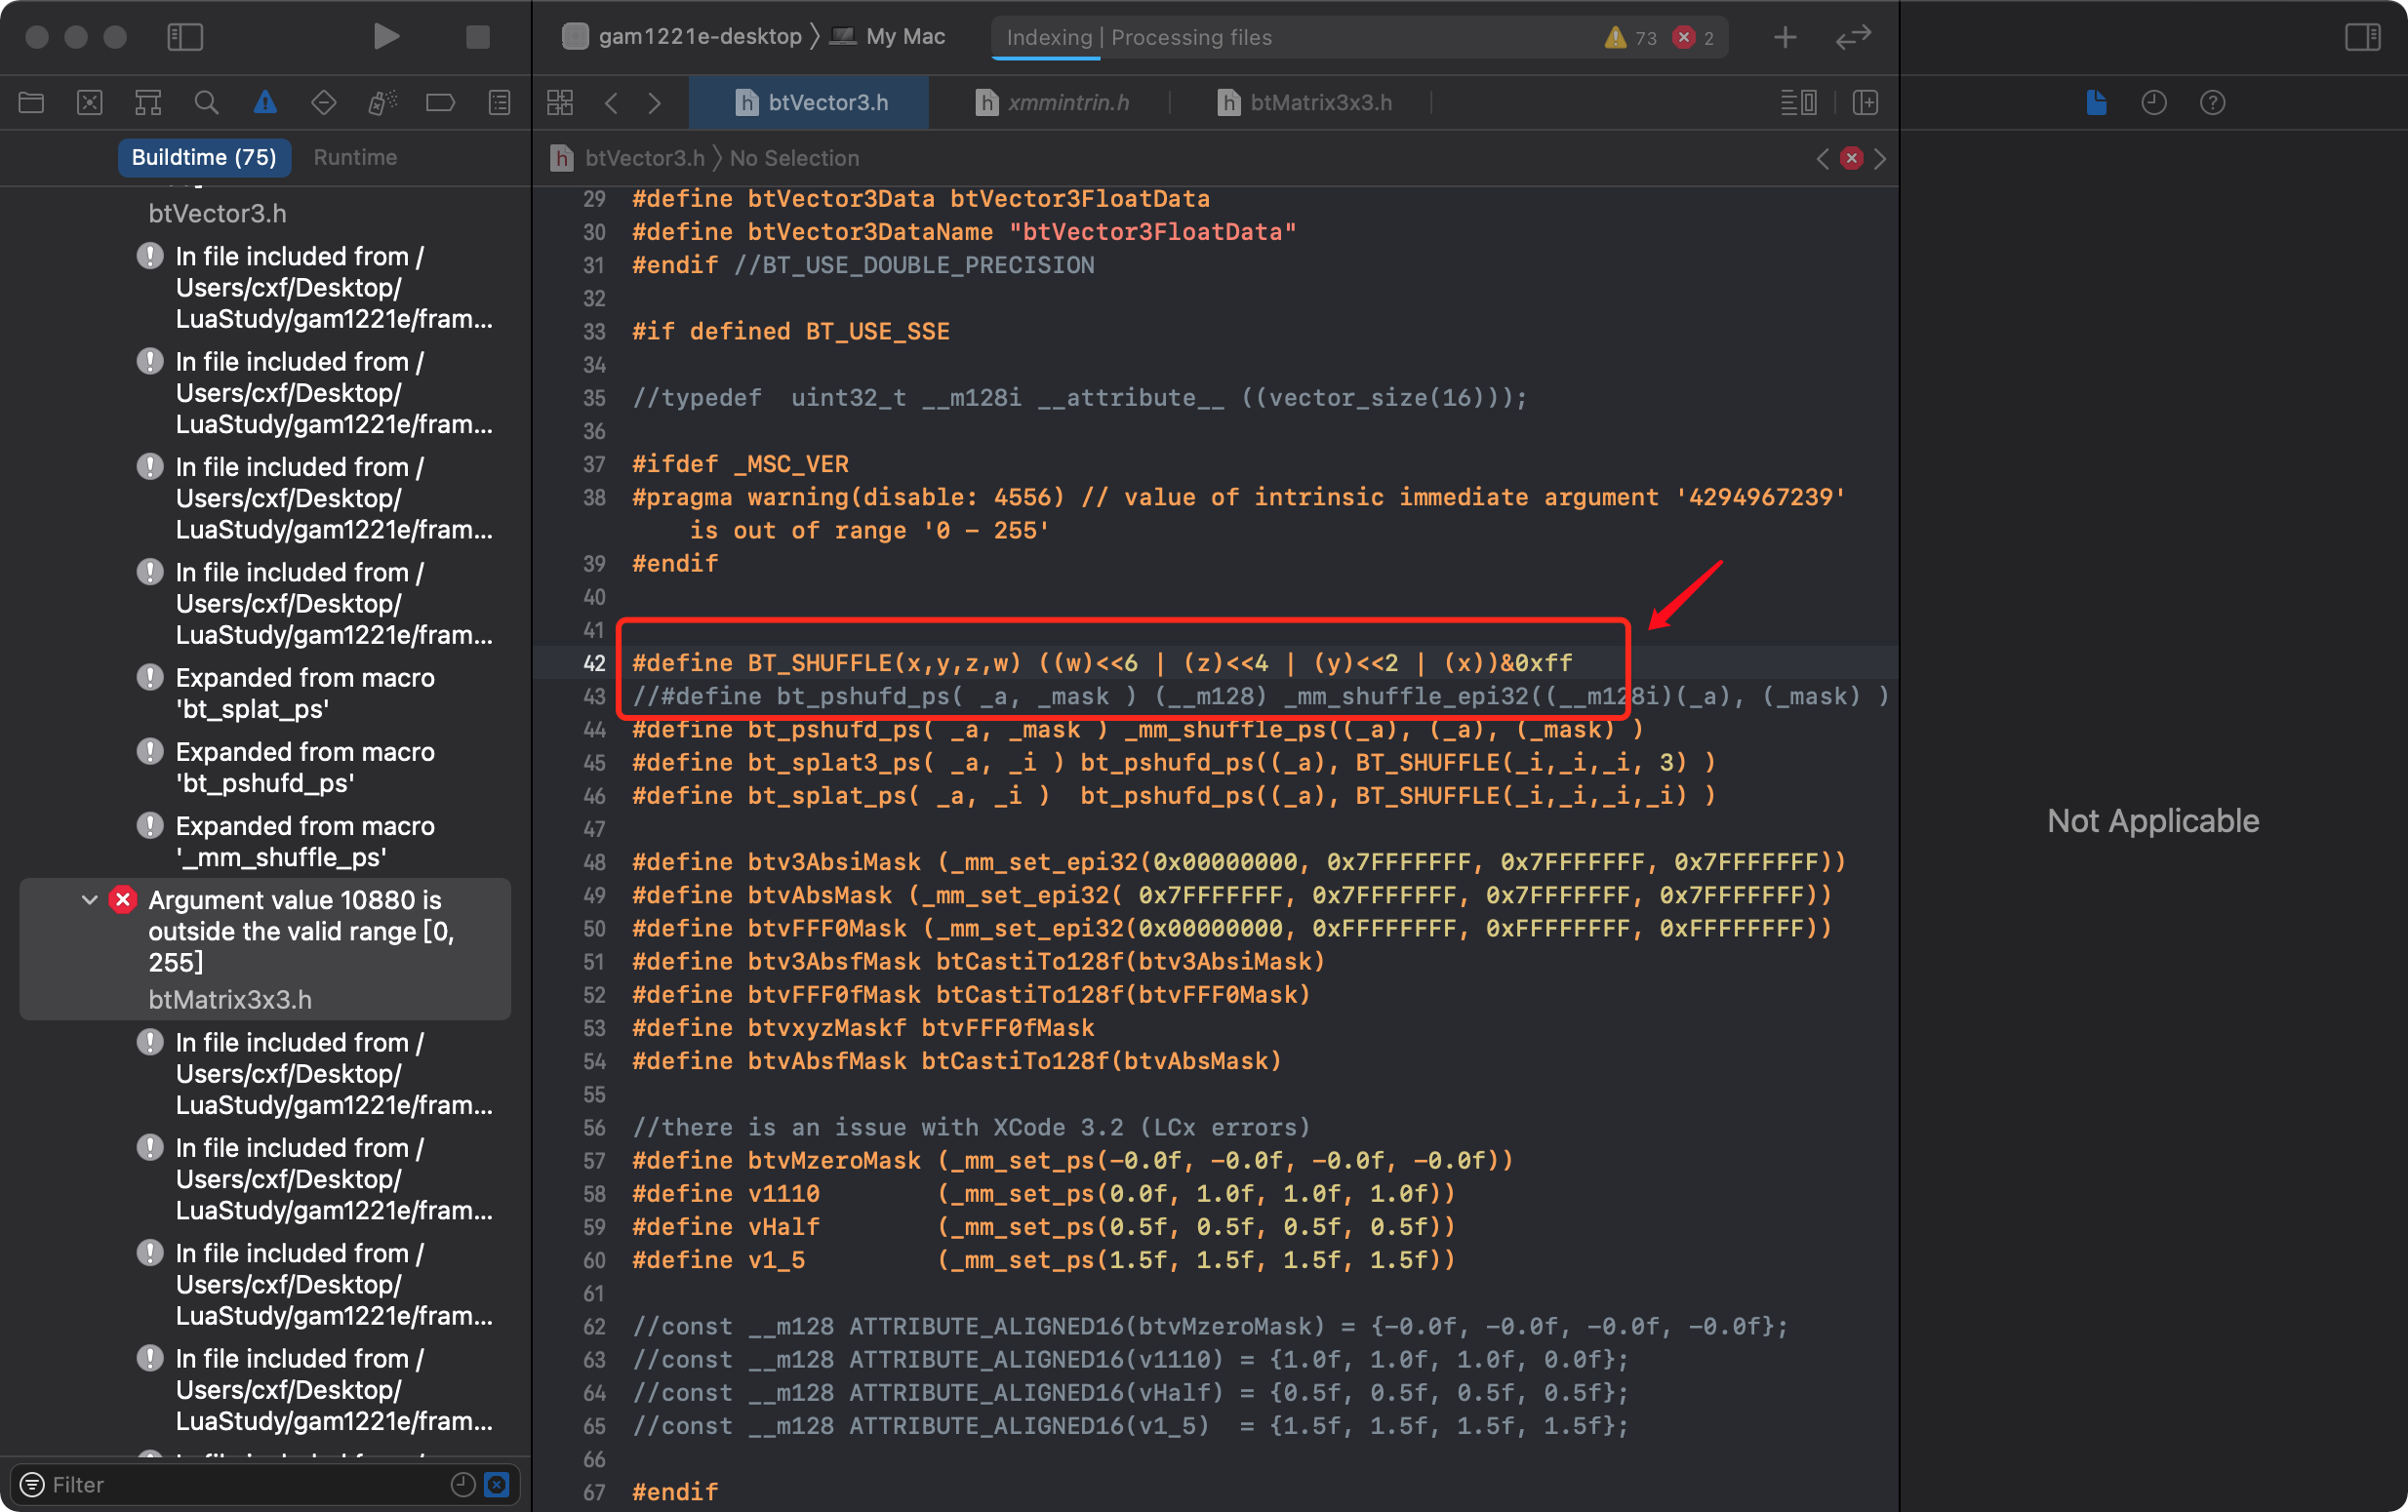Click the Stop build button
Screen dimensions: 2408x1512
pyautogui.click(x=477, y=37)
